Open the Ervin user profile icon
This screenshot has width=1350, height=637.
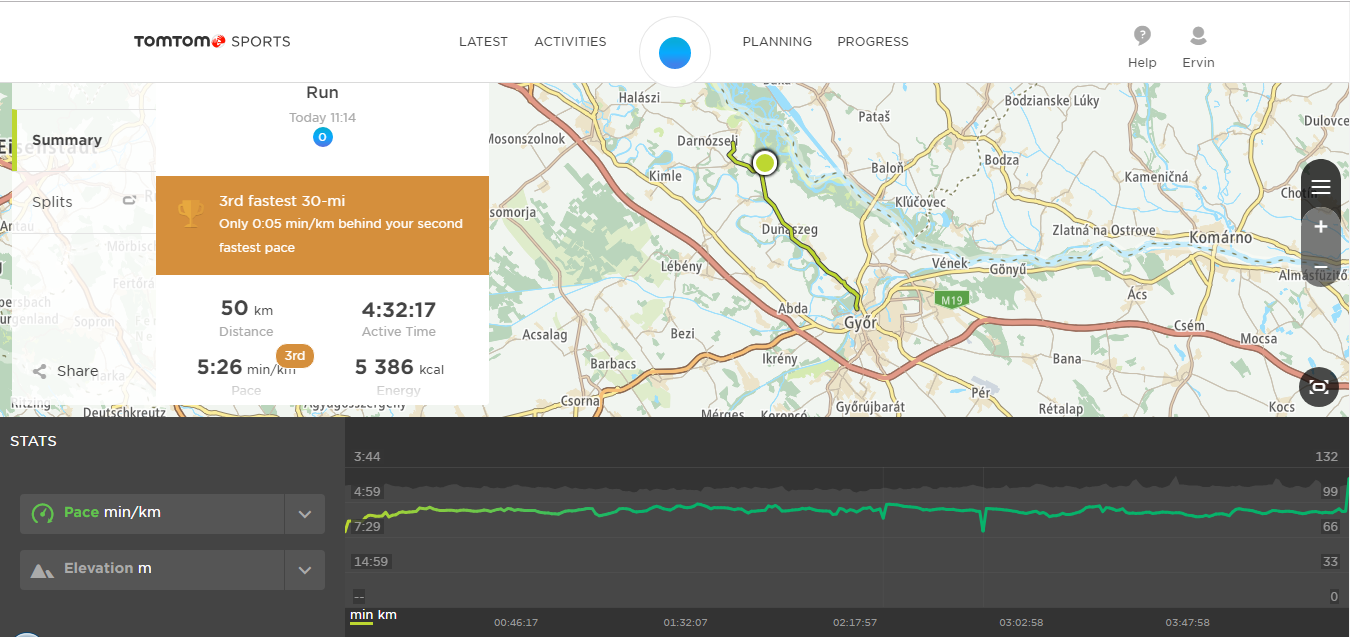pyautogui.click(x=1198, y=36)
